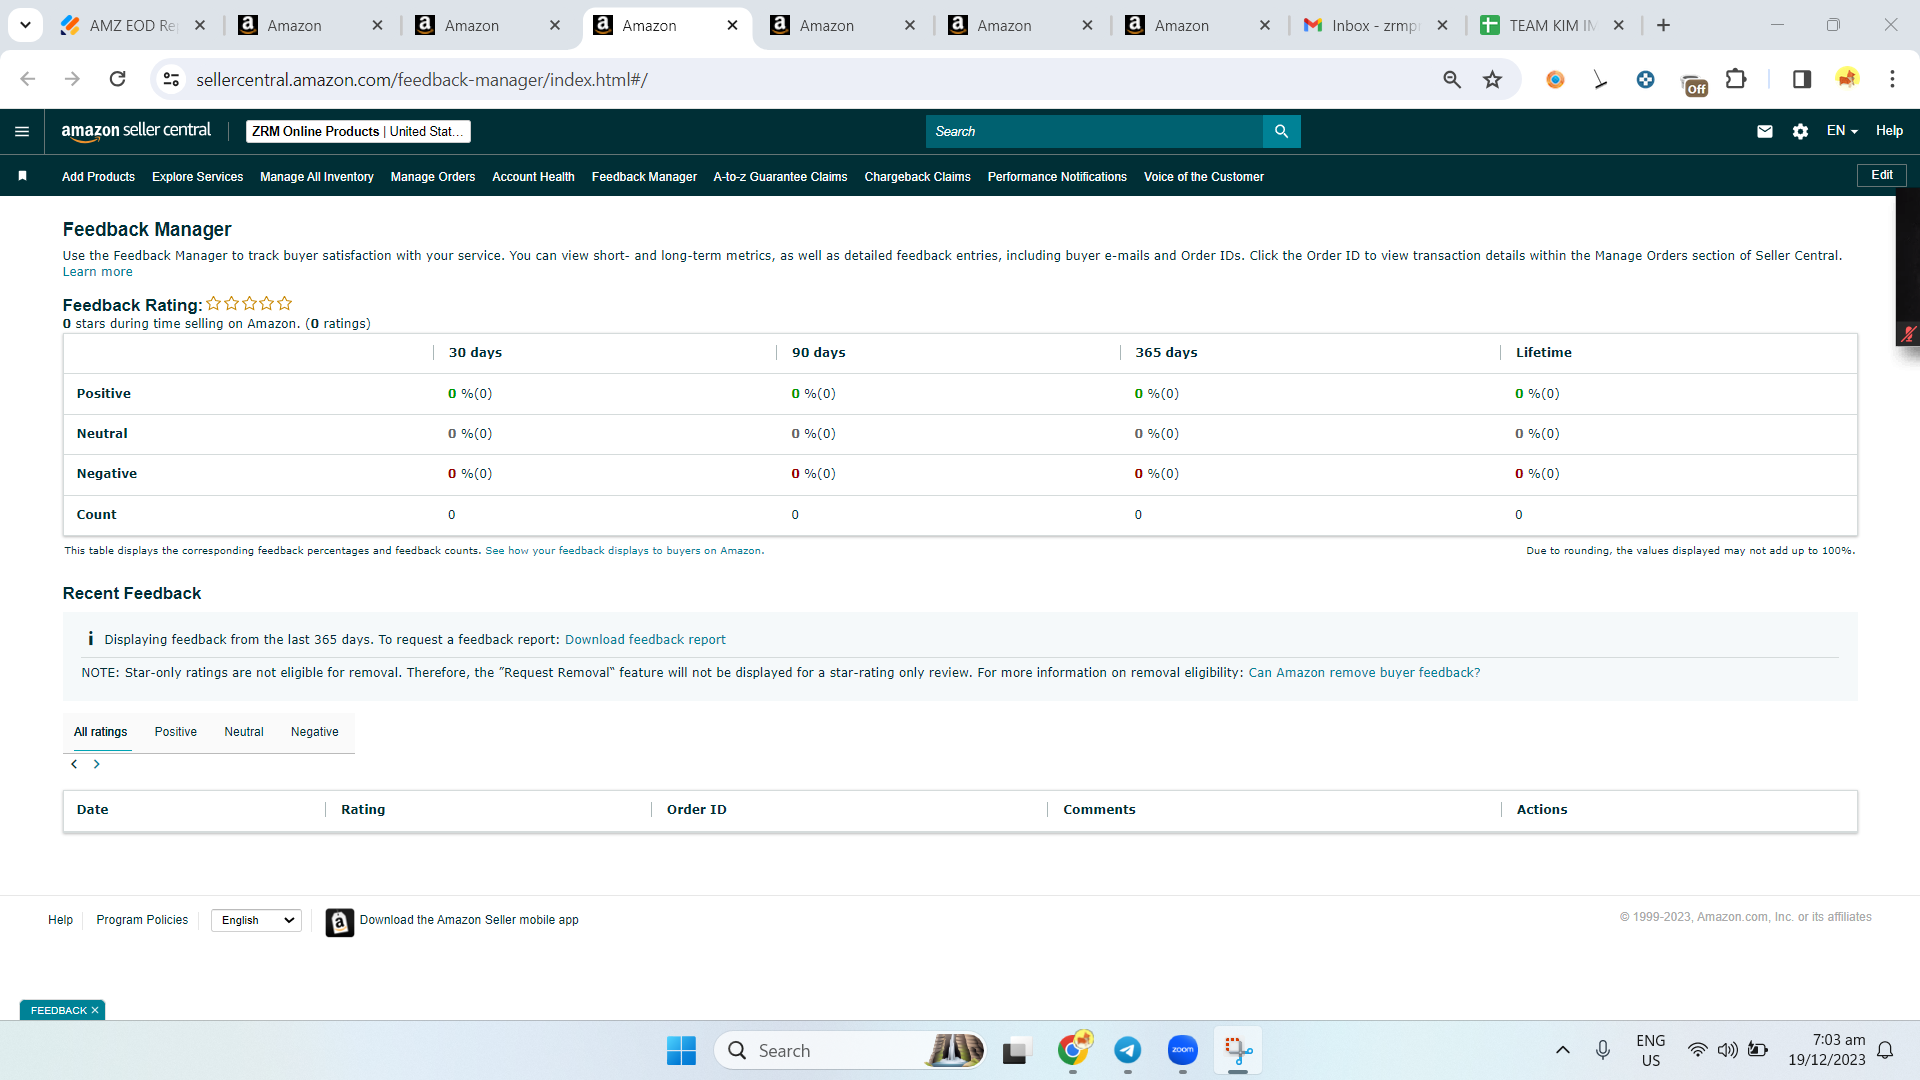Open the tab search dropdown arrow
The image size is (1920, 1080).
[25, 25]
